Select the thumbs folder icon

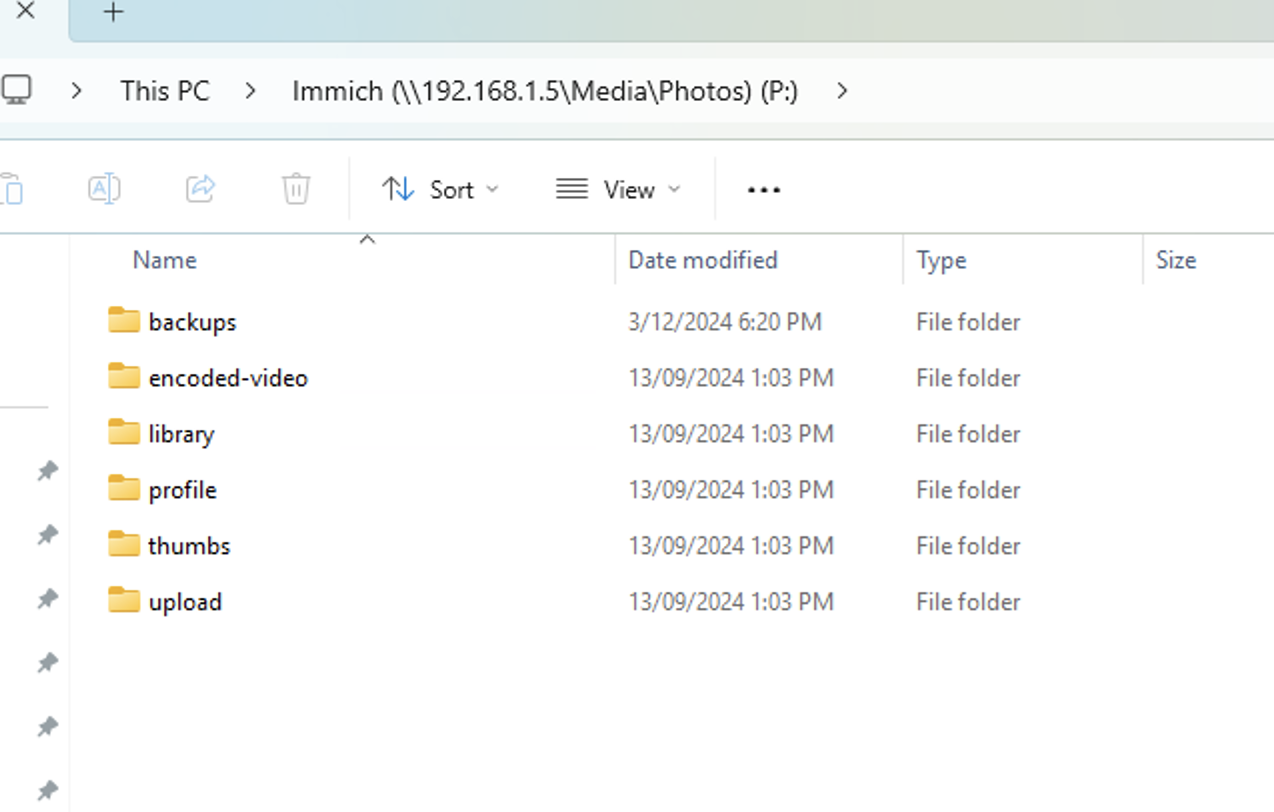pos(124,544)
